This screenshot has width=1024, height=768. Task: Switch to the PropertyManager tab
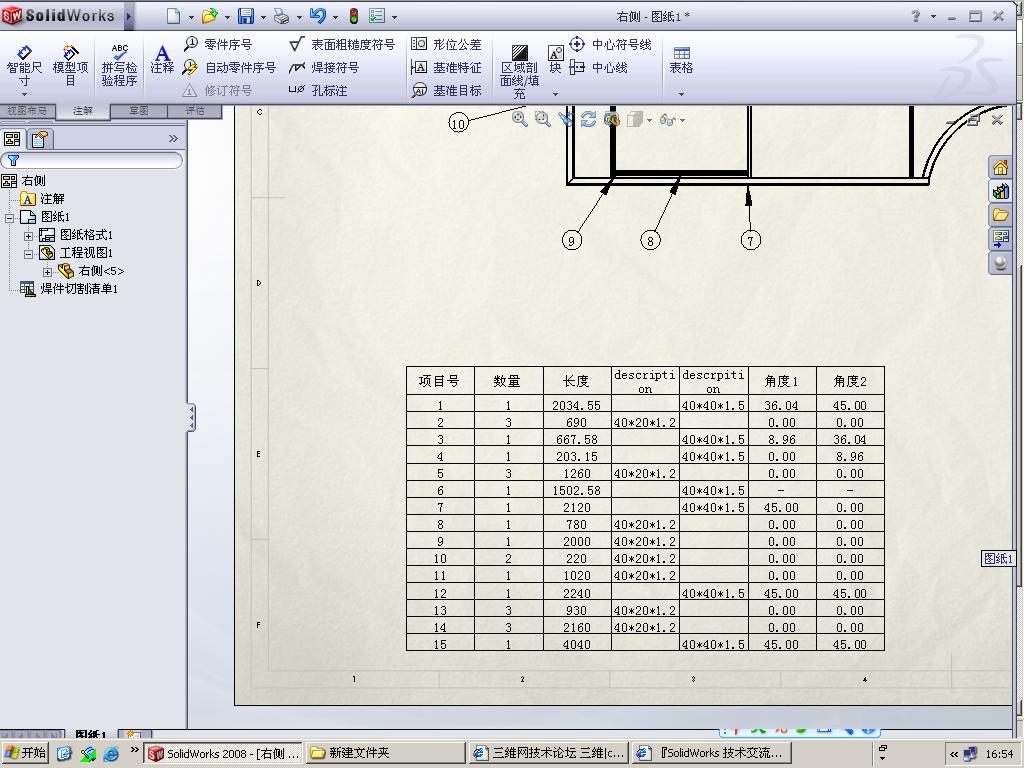coord(39,138)
